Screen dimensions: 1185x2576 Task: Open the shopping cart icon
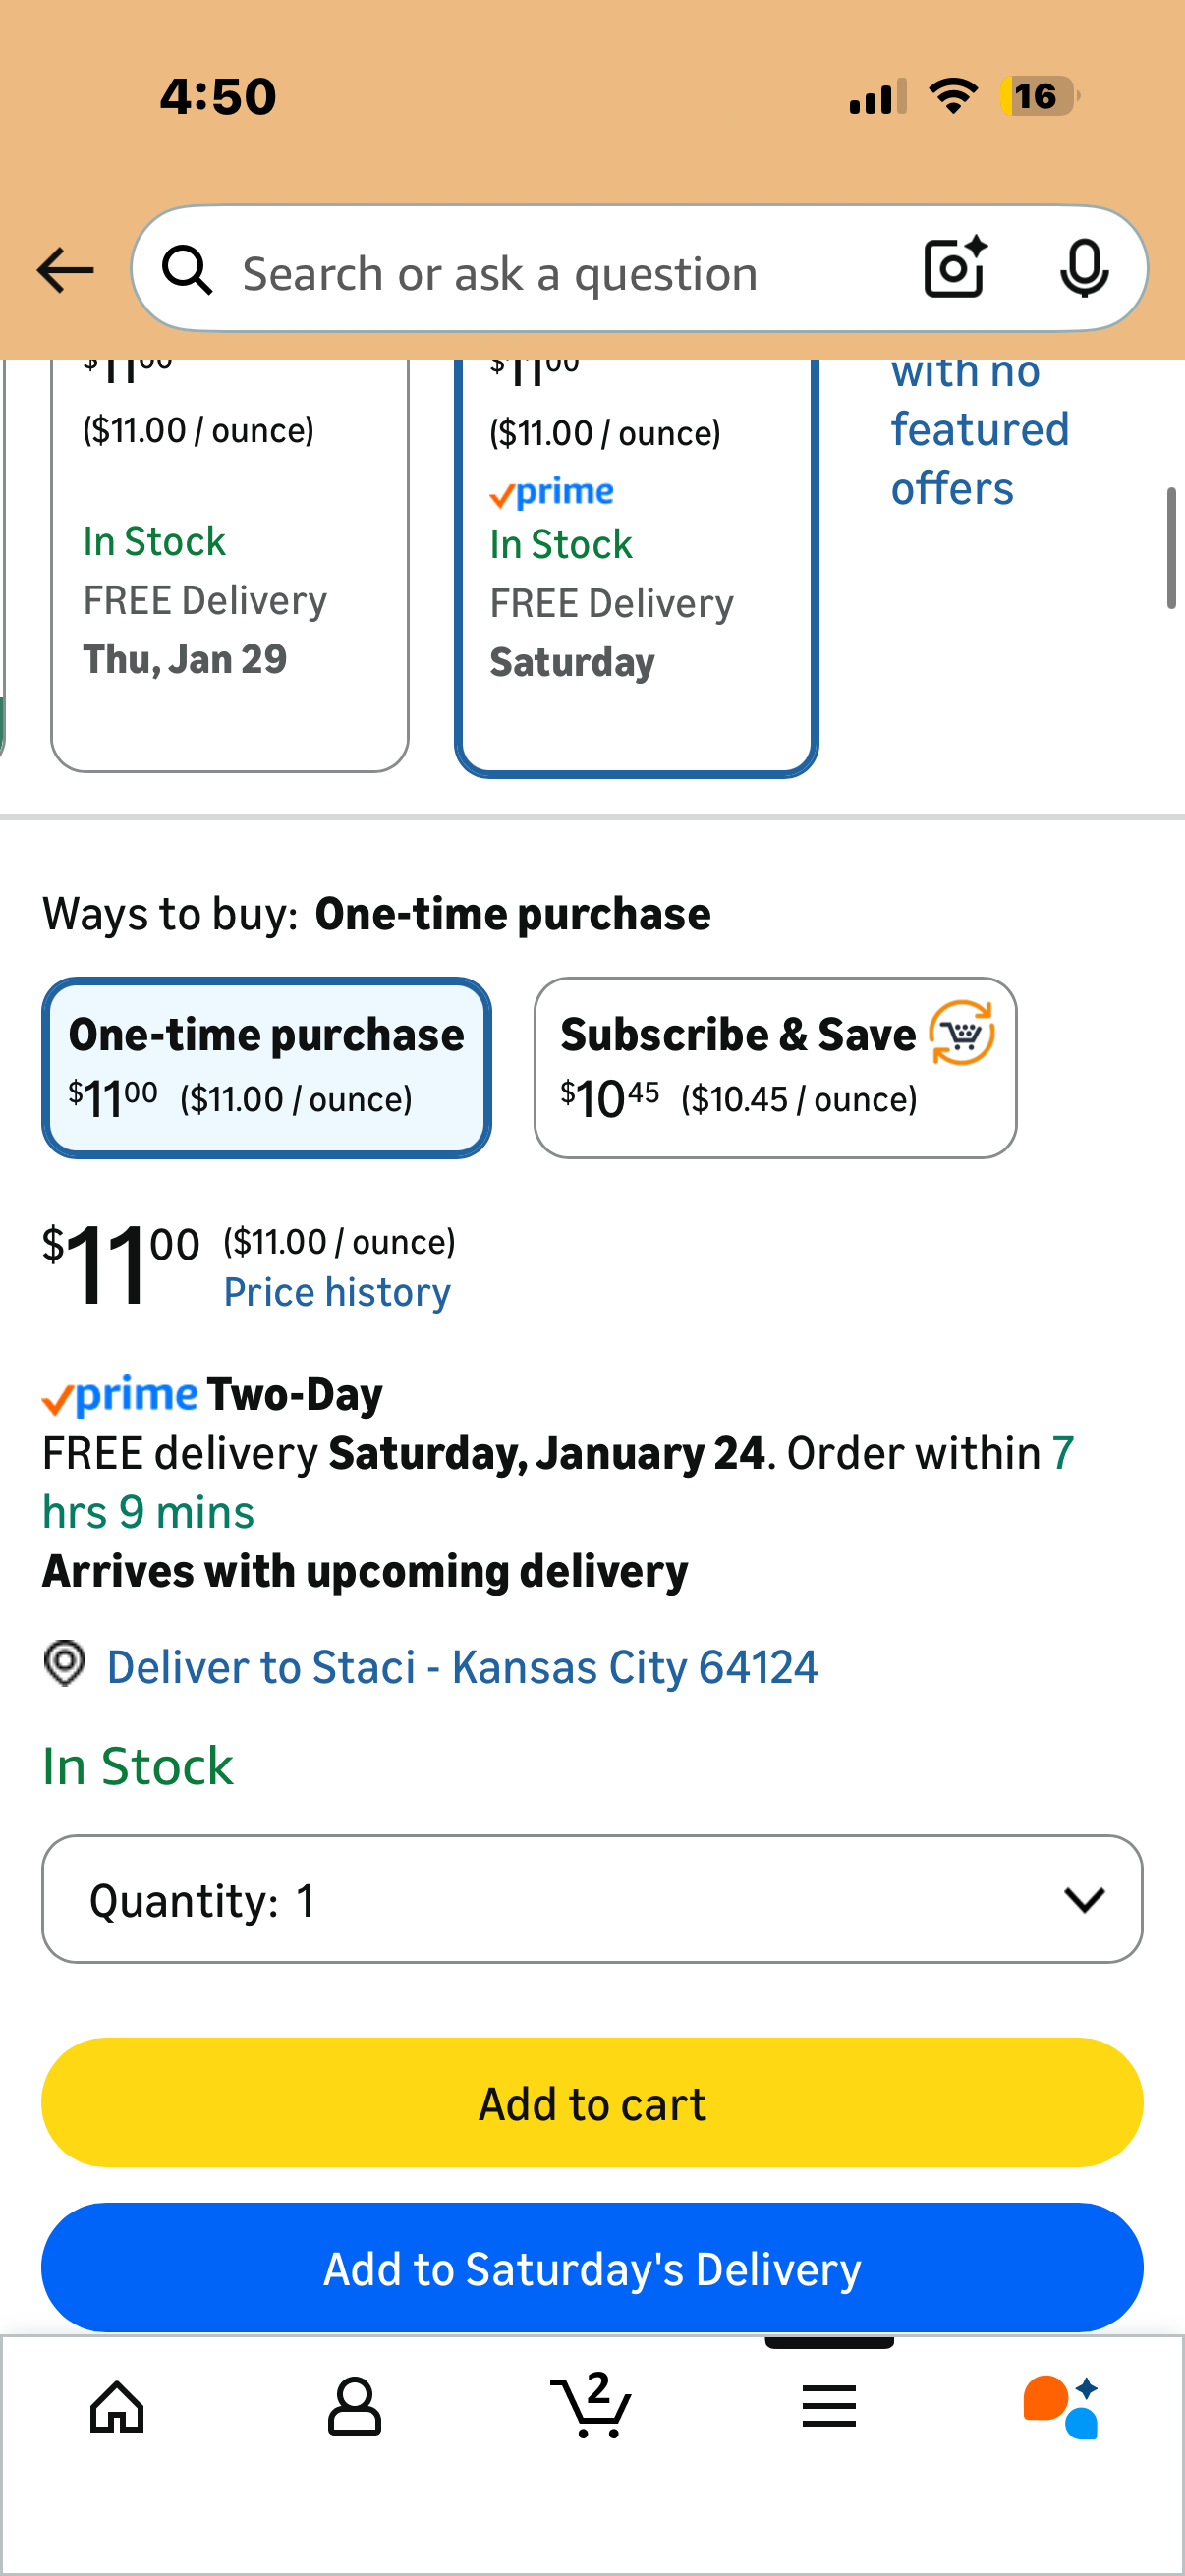591,2404
